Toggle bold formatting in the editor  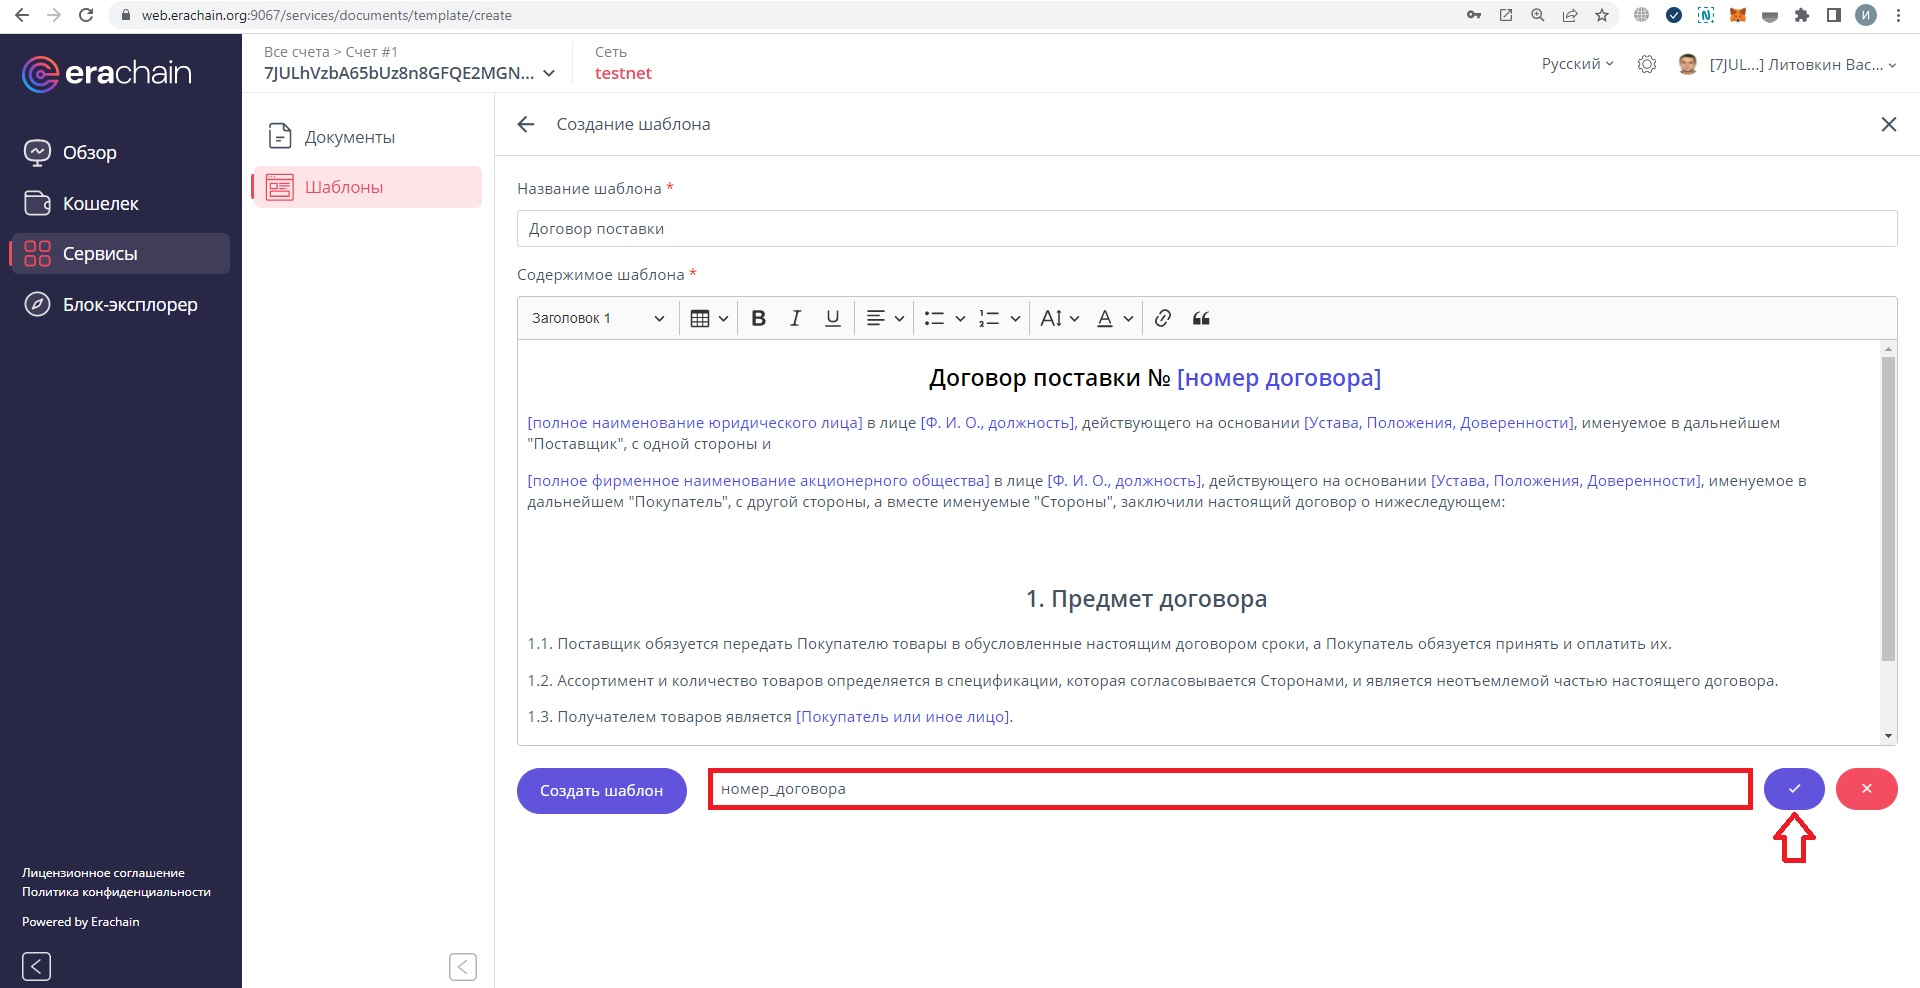(758, 318)
